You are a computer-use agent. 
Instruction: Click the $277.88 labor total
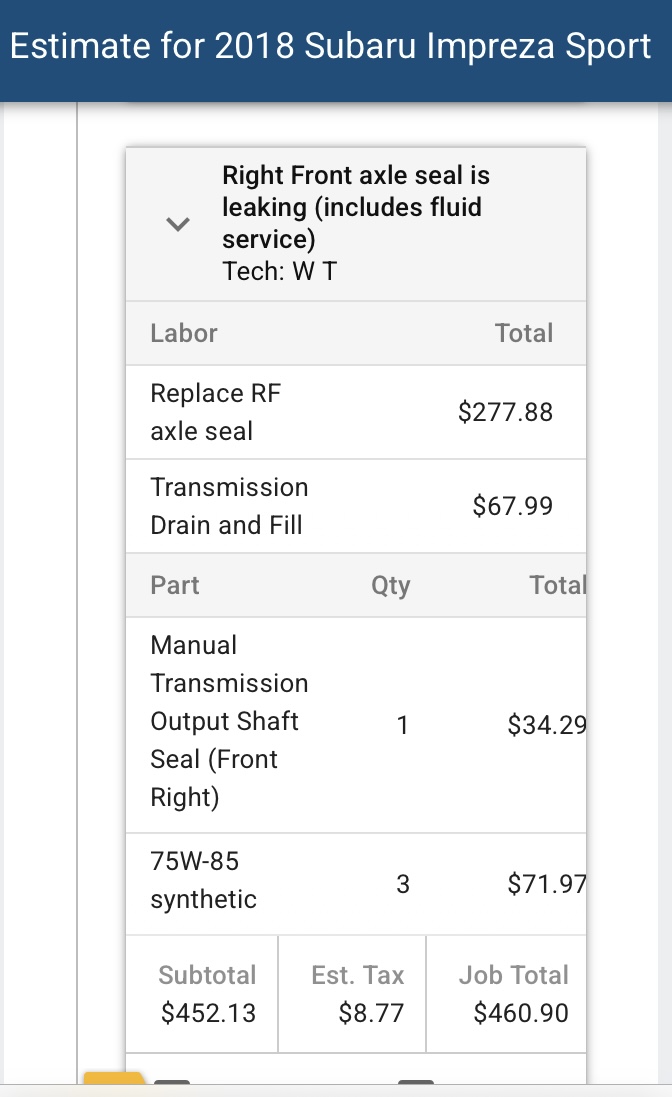(x=505, y=412)
